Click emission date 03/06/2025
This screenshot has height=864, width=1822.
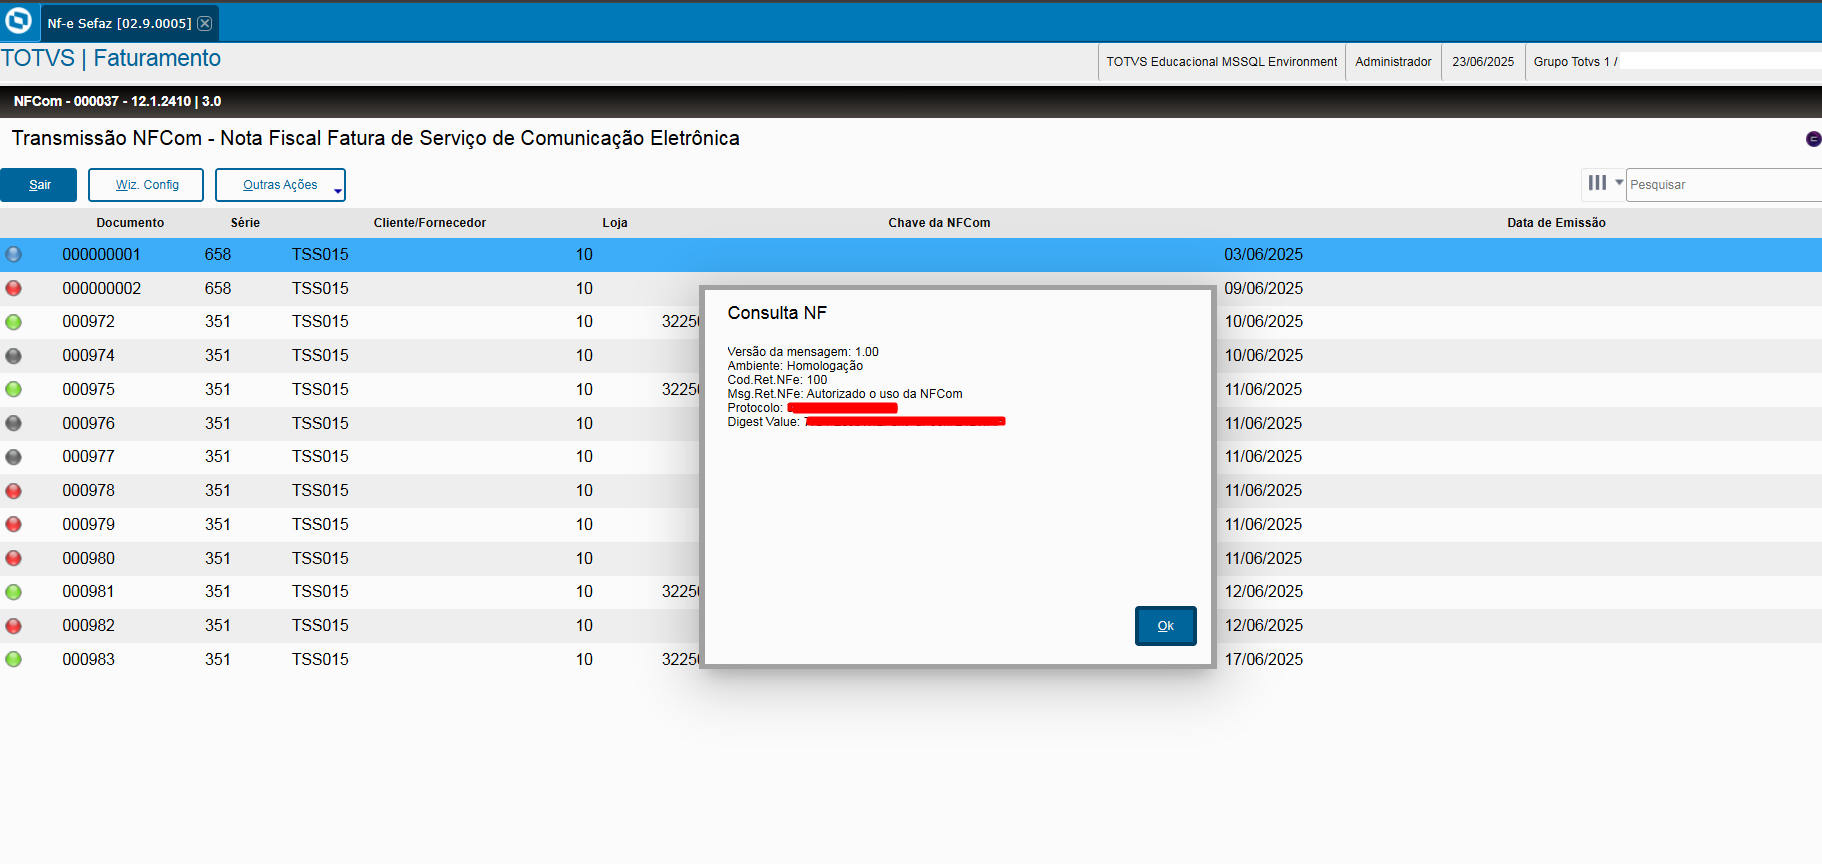coord(1263,254)
